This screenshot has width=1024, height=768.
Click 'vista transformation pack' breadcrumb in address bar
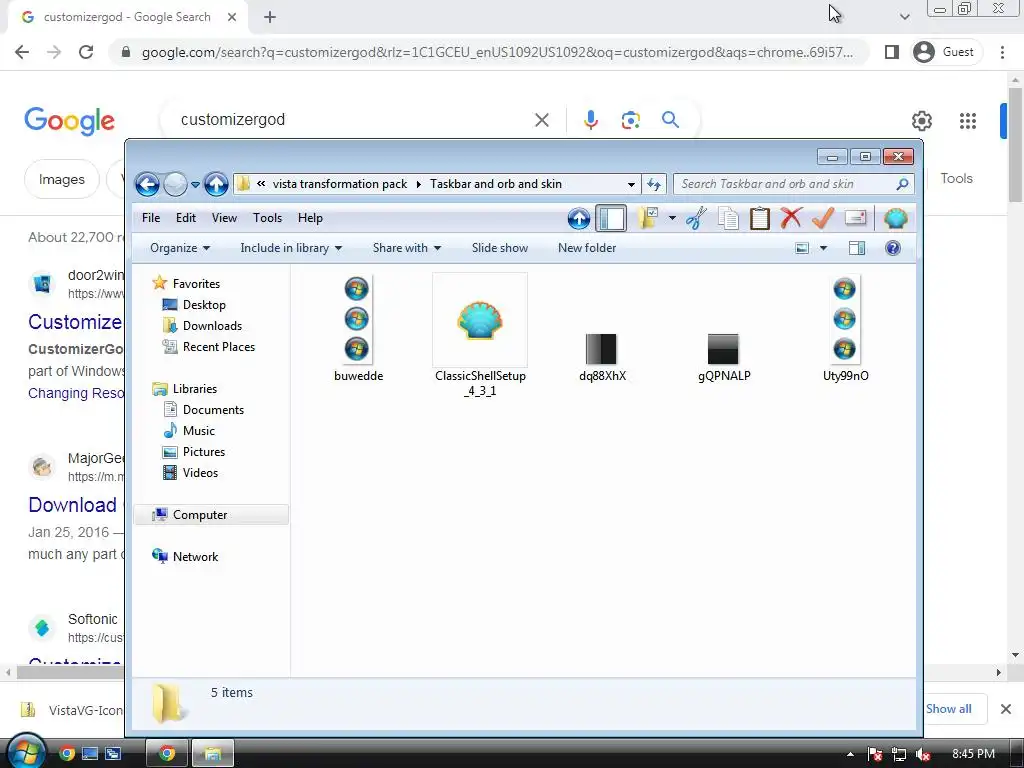pyautogui.click(x=340, y=184)
